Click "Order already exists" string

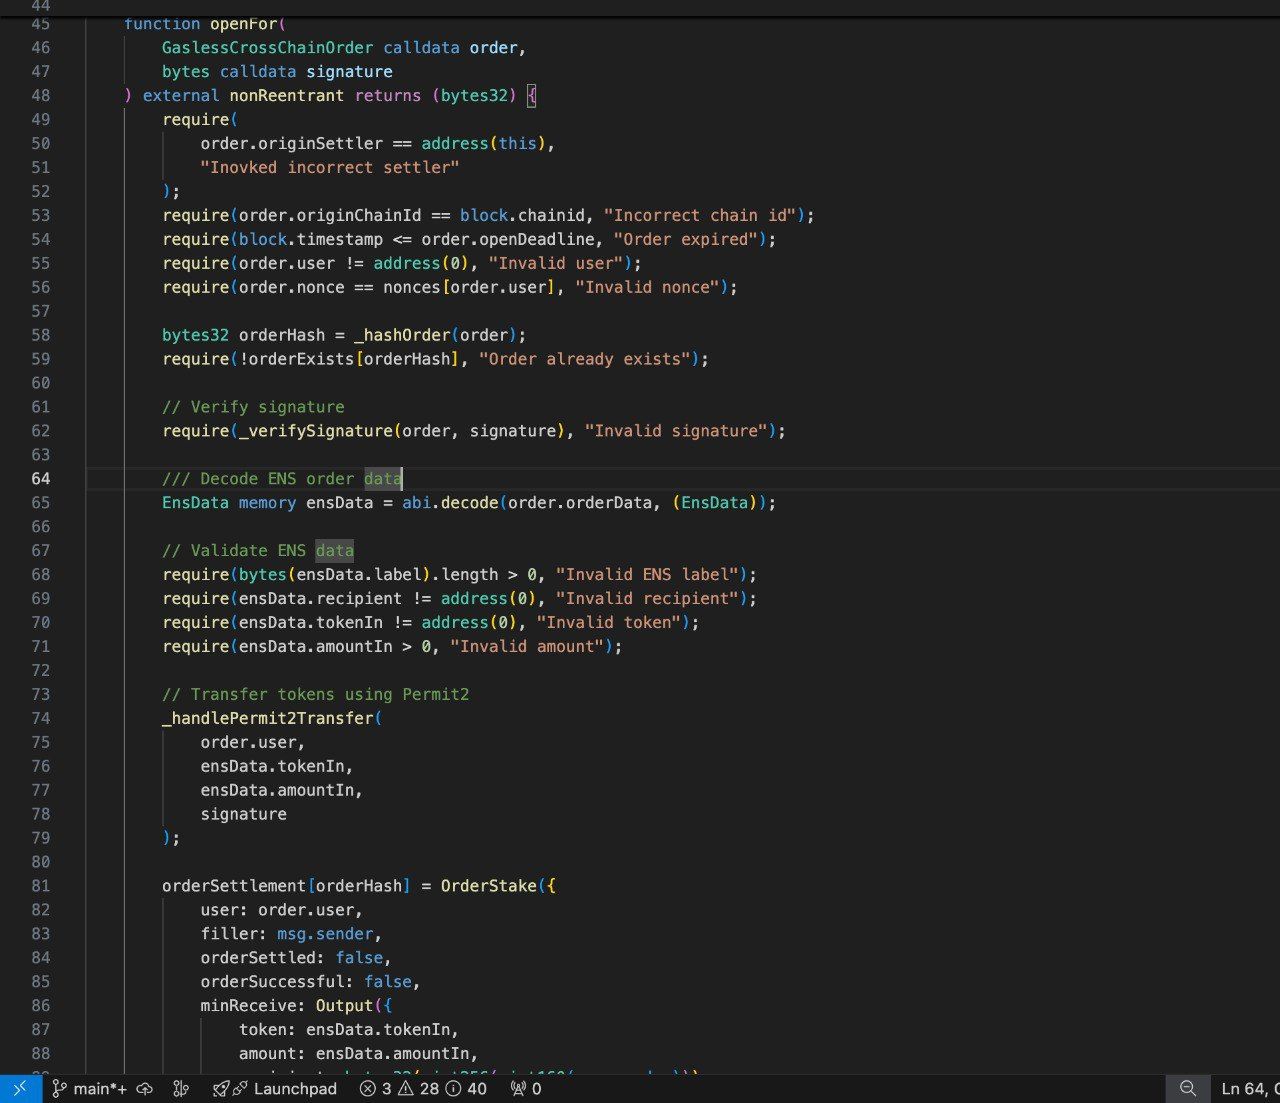585,359
